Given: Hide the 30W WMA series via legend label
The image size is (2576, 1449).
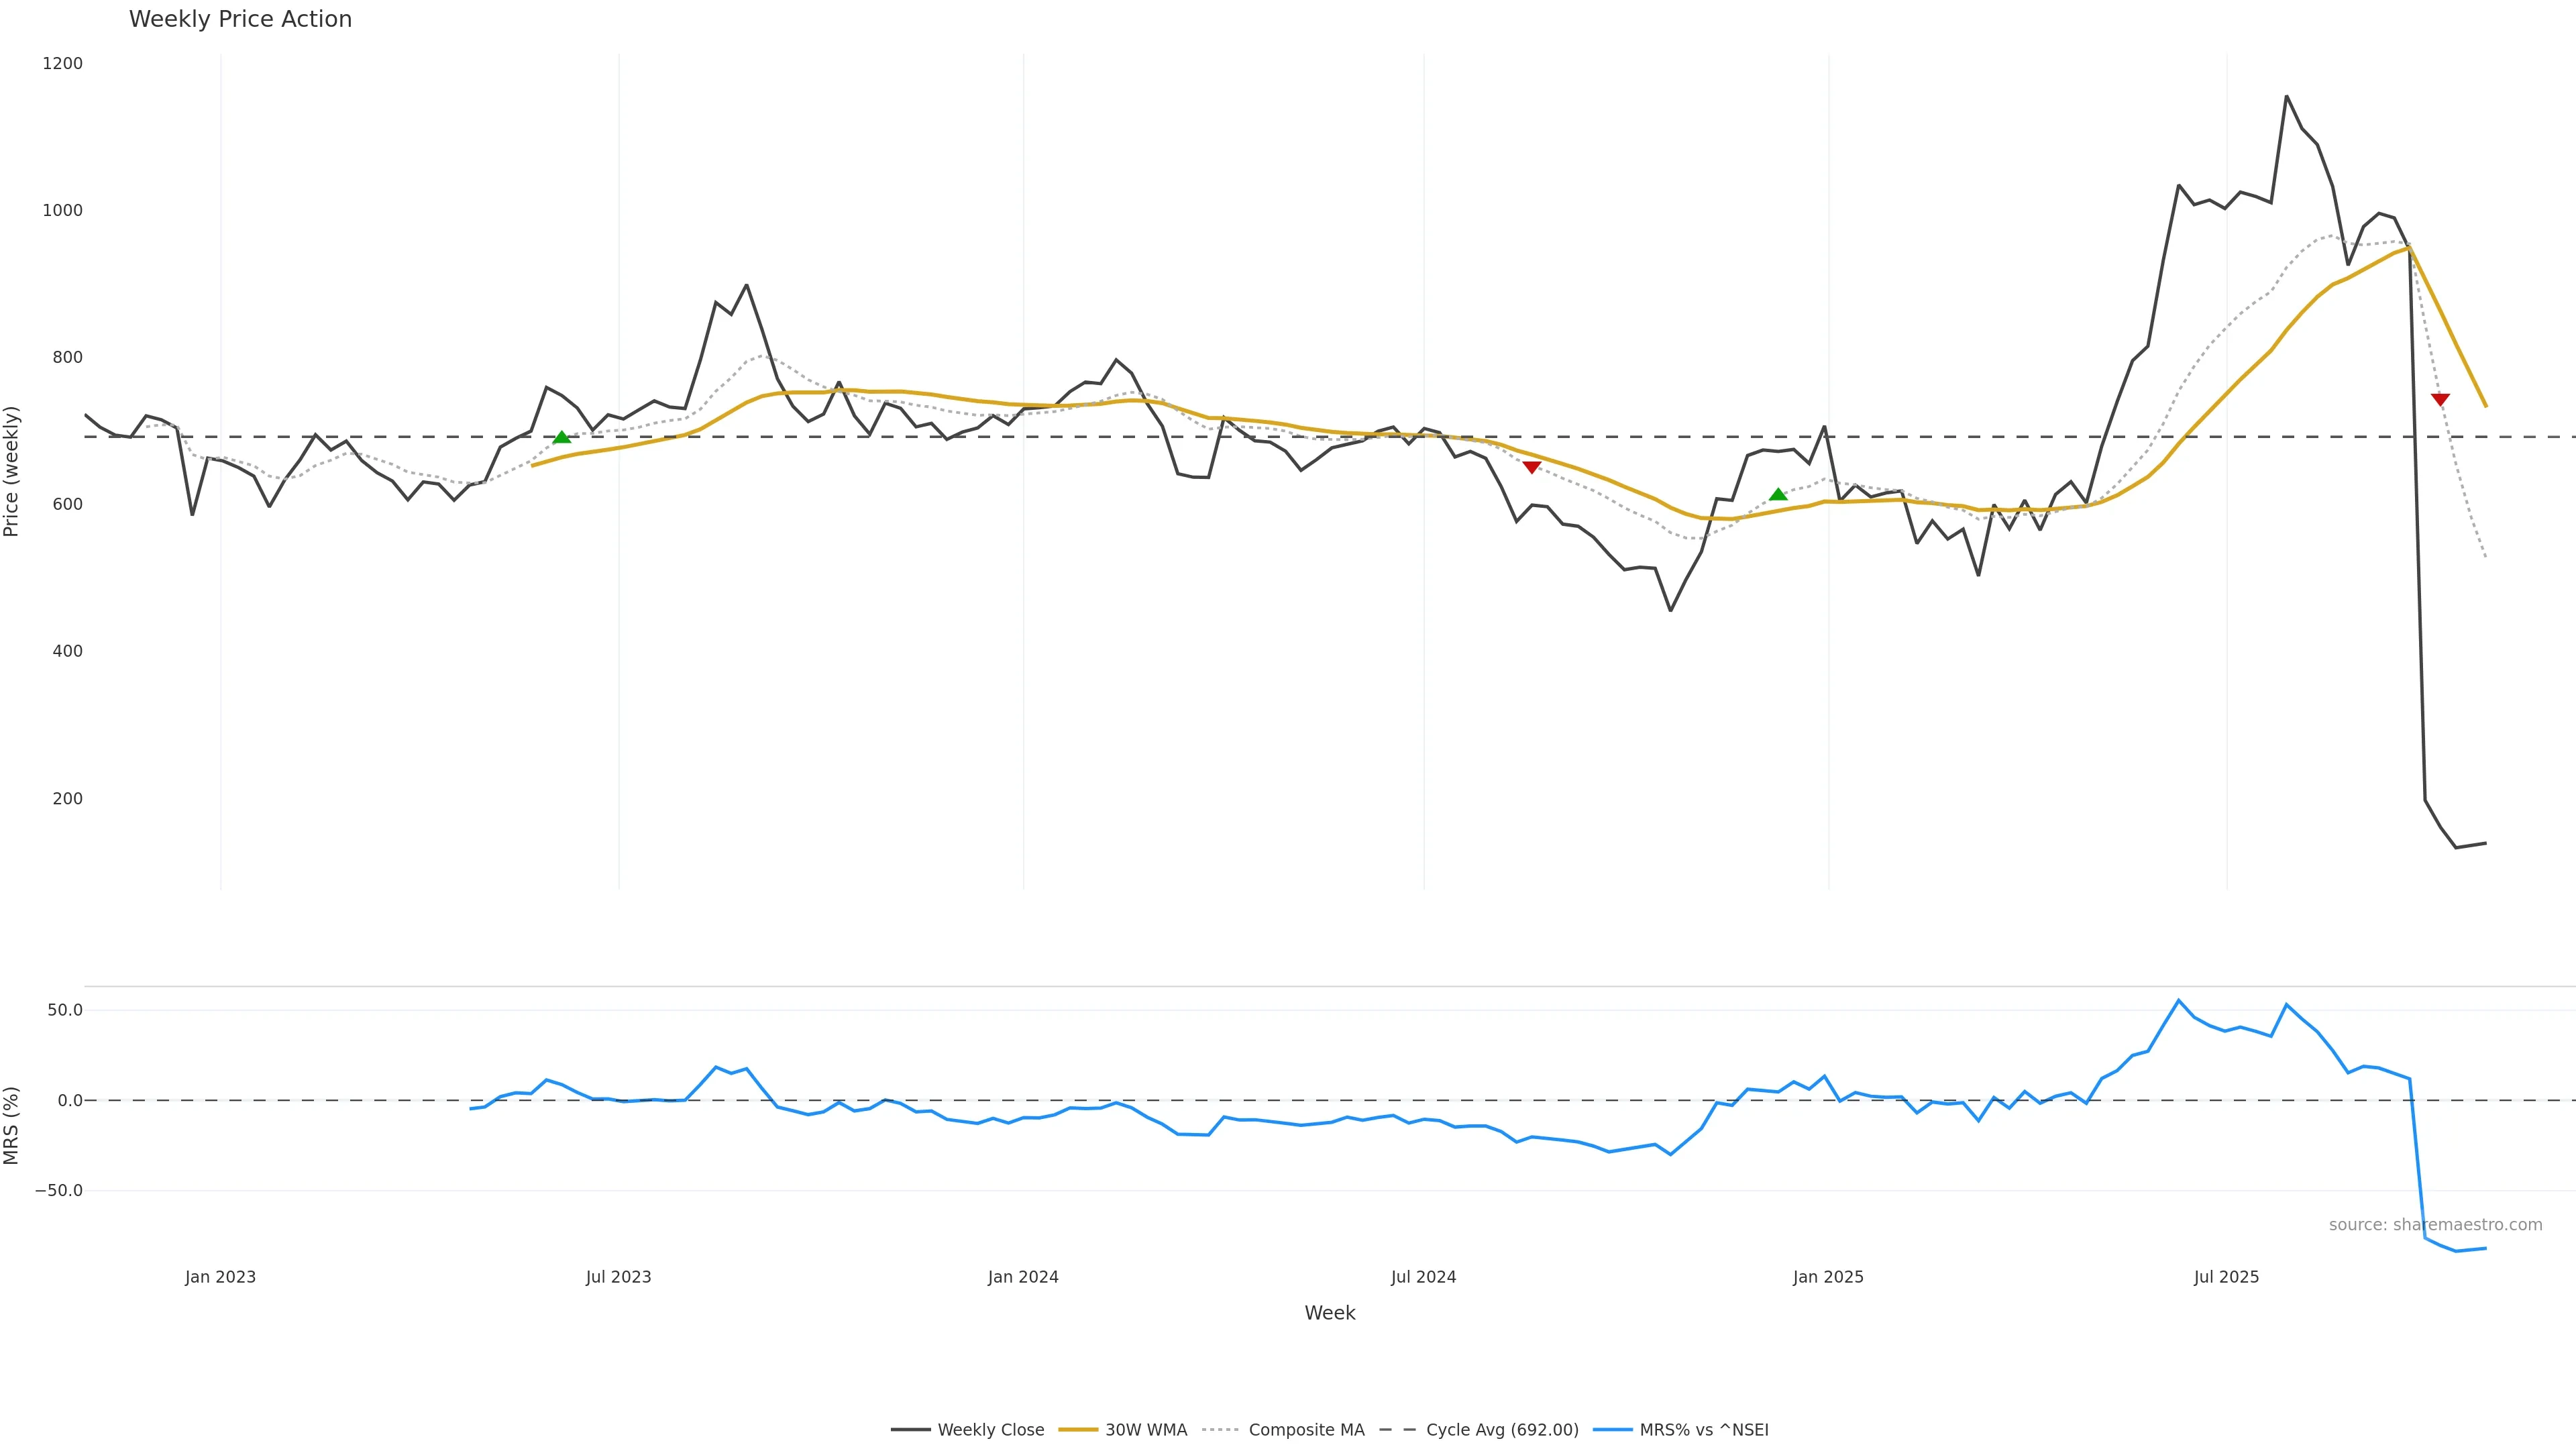Looking at the screenshot, I should tap(1146, 1430).
